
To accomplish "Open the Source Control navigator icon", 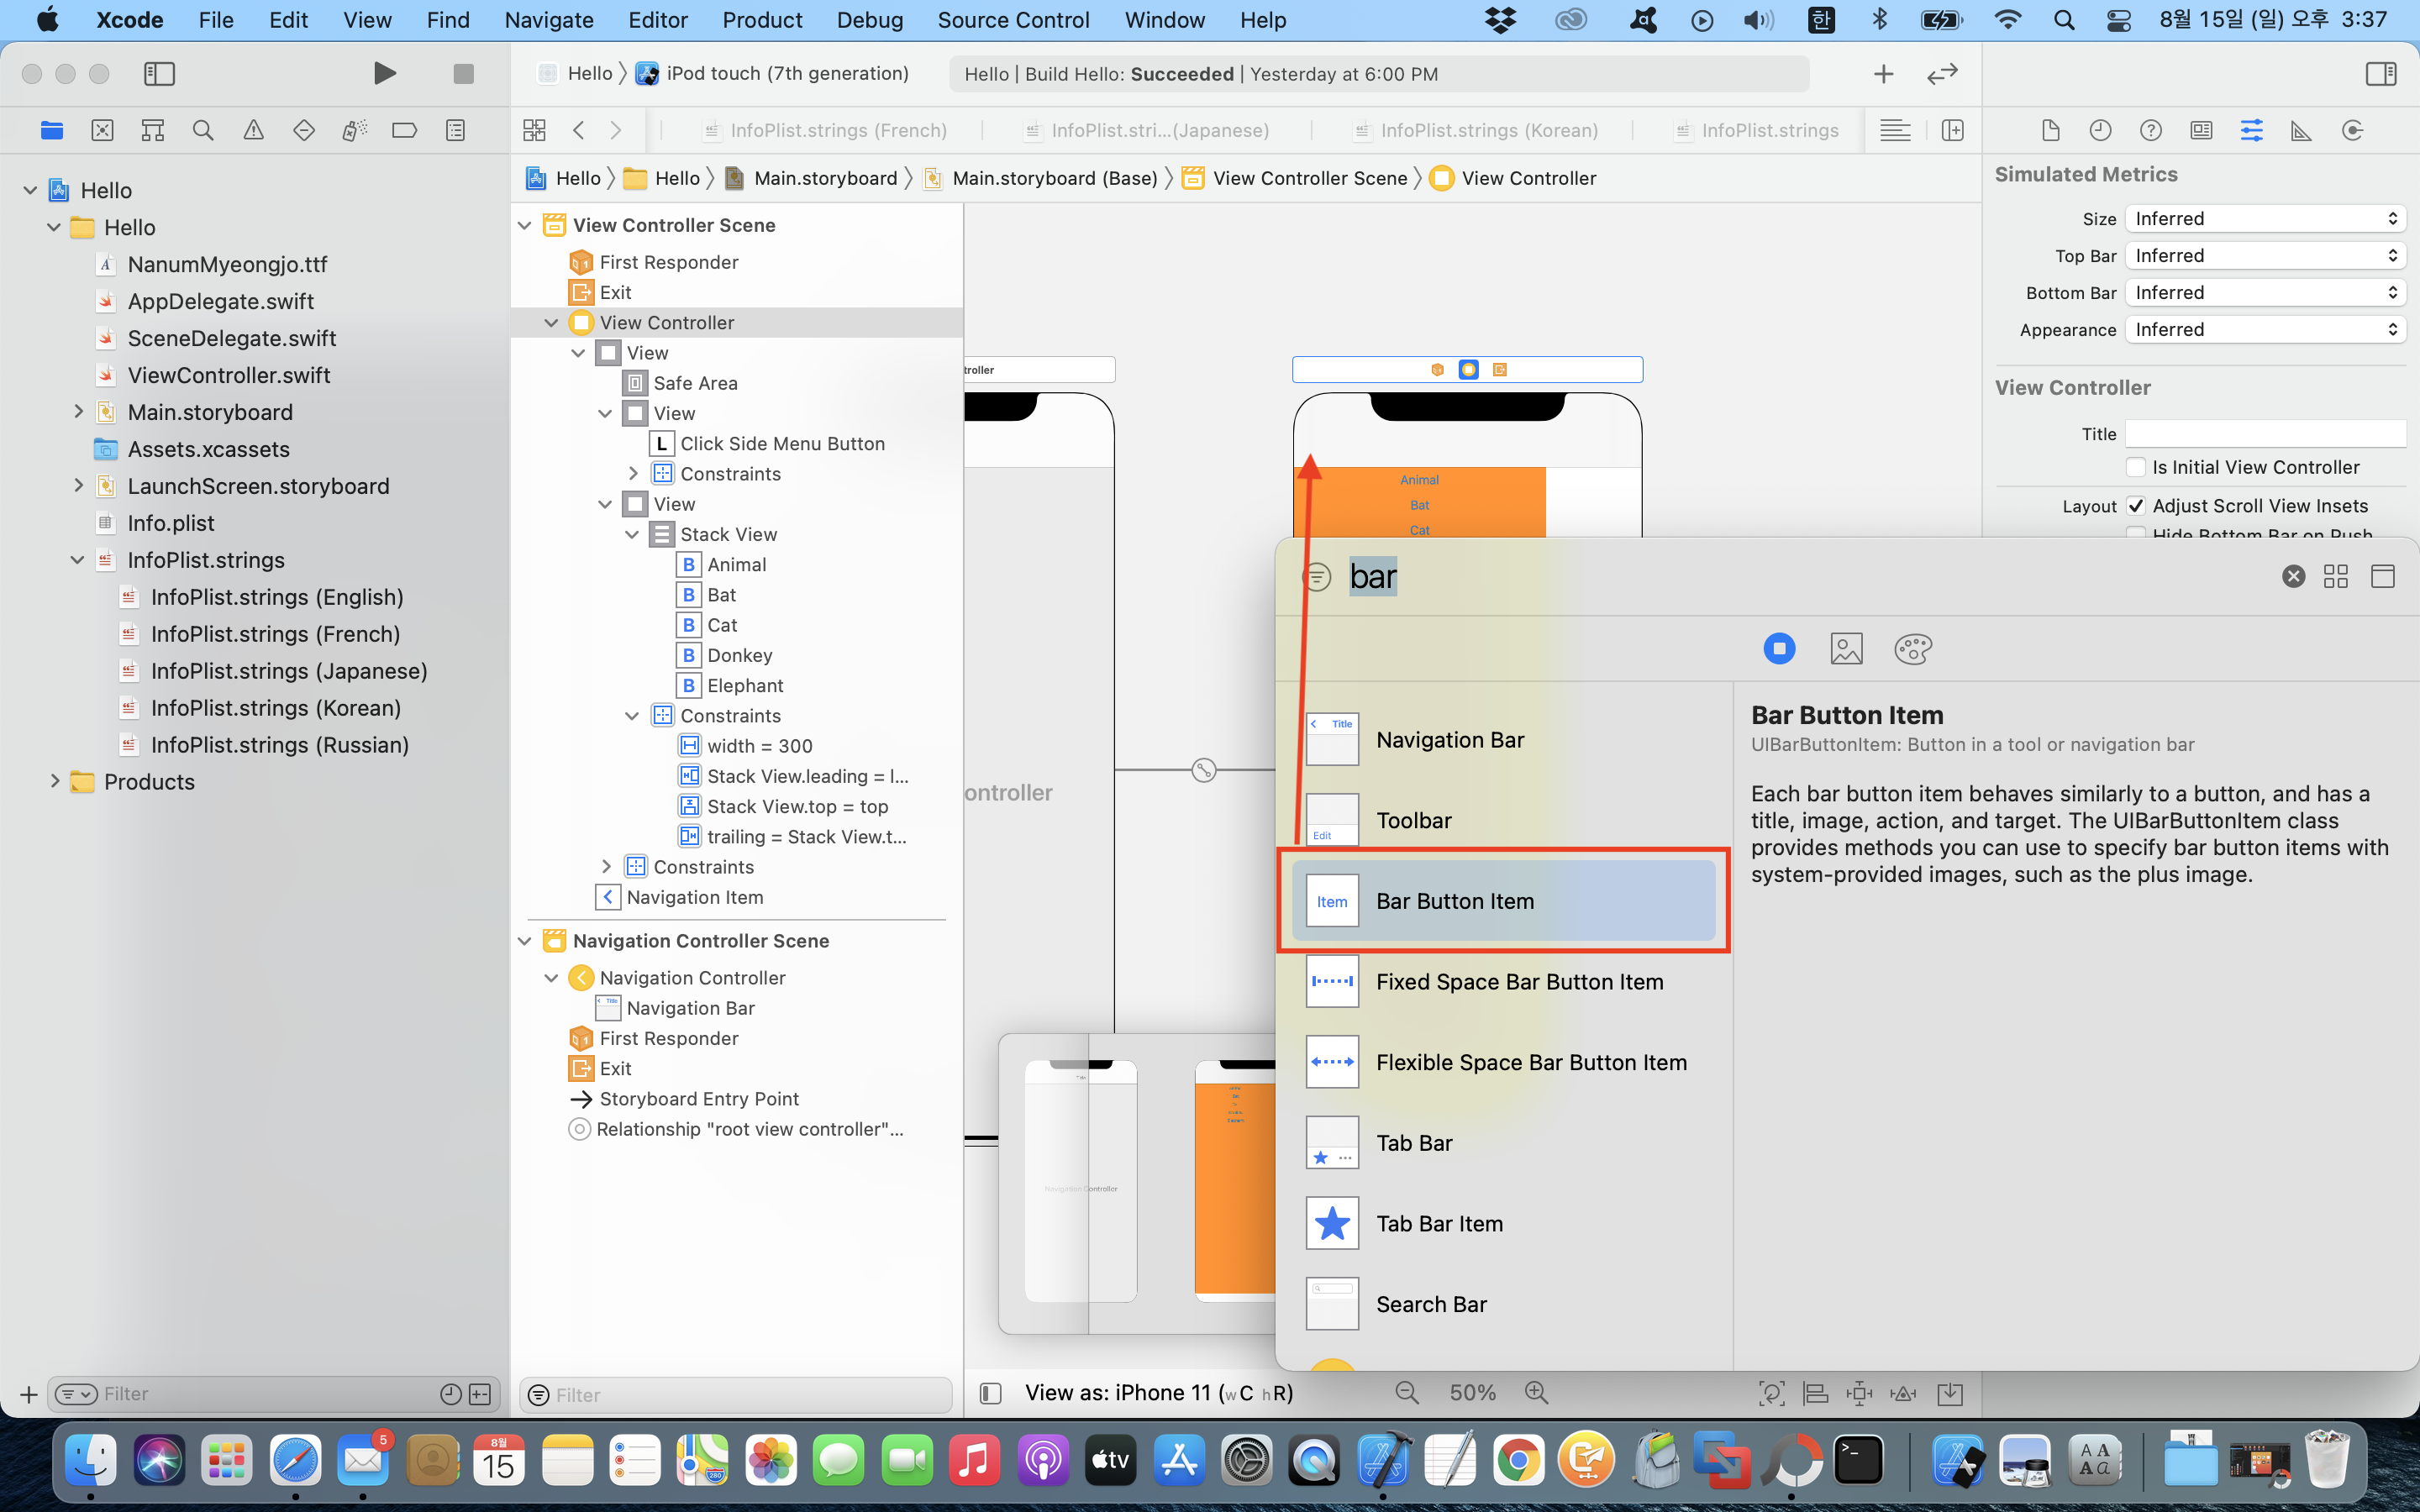I will point(103,130).
